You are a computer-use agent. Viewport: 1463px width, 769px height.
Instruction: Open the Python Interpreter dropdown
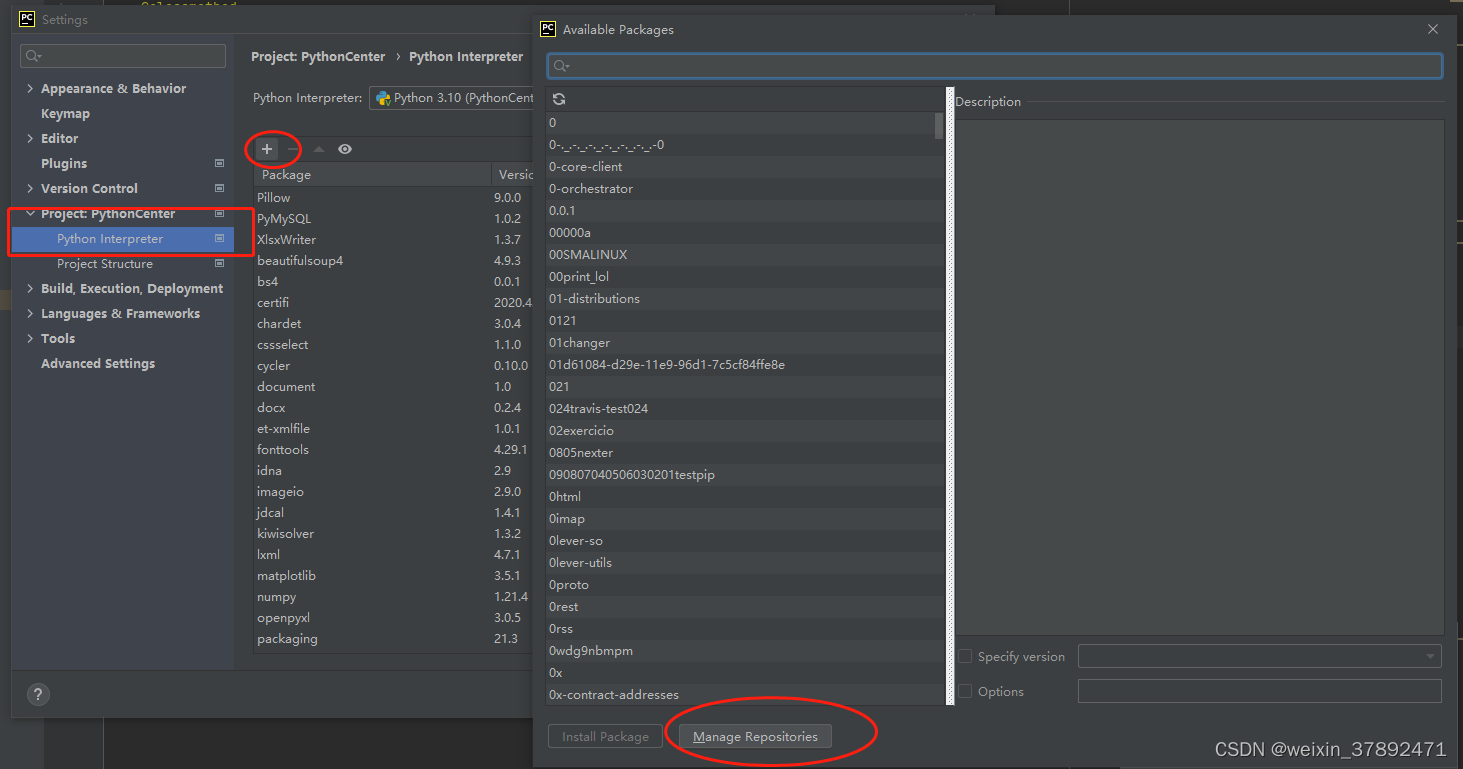(x=452, y=98)
